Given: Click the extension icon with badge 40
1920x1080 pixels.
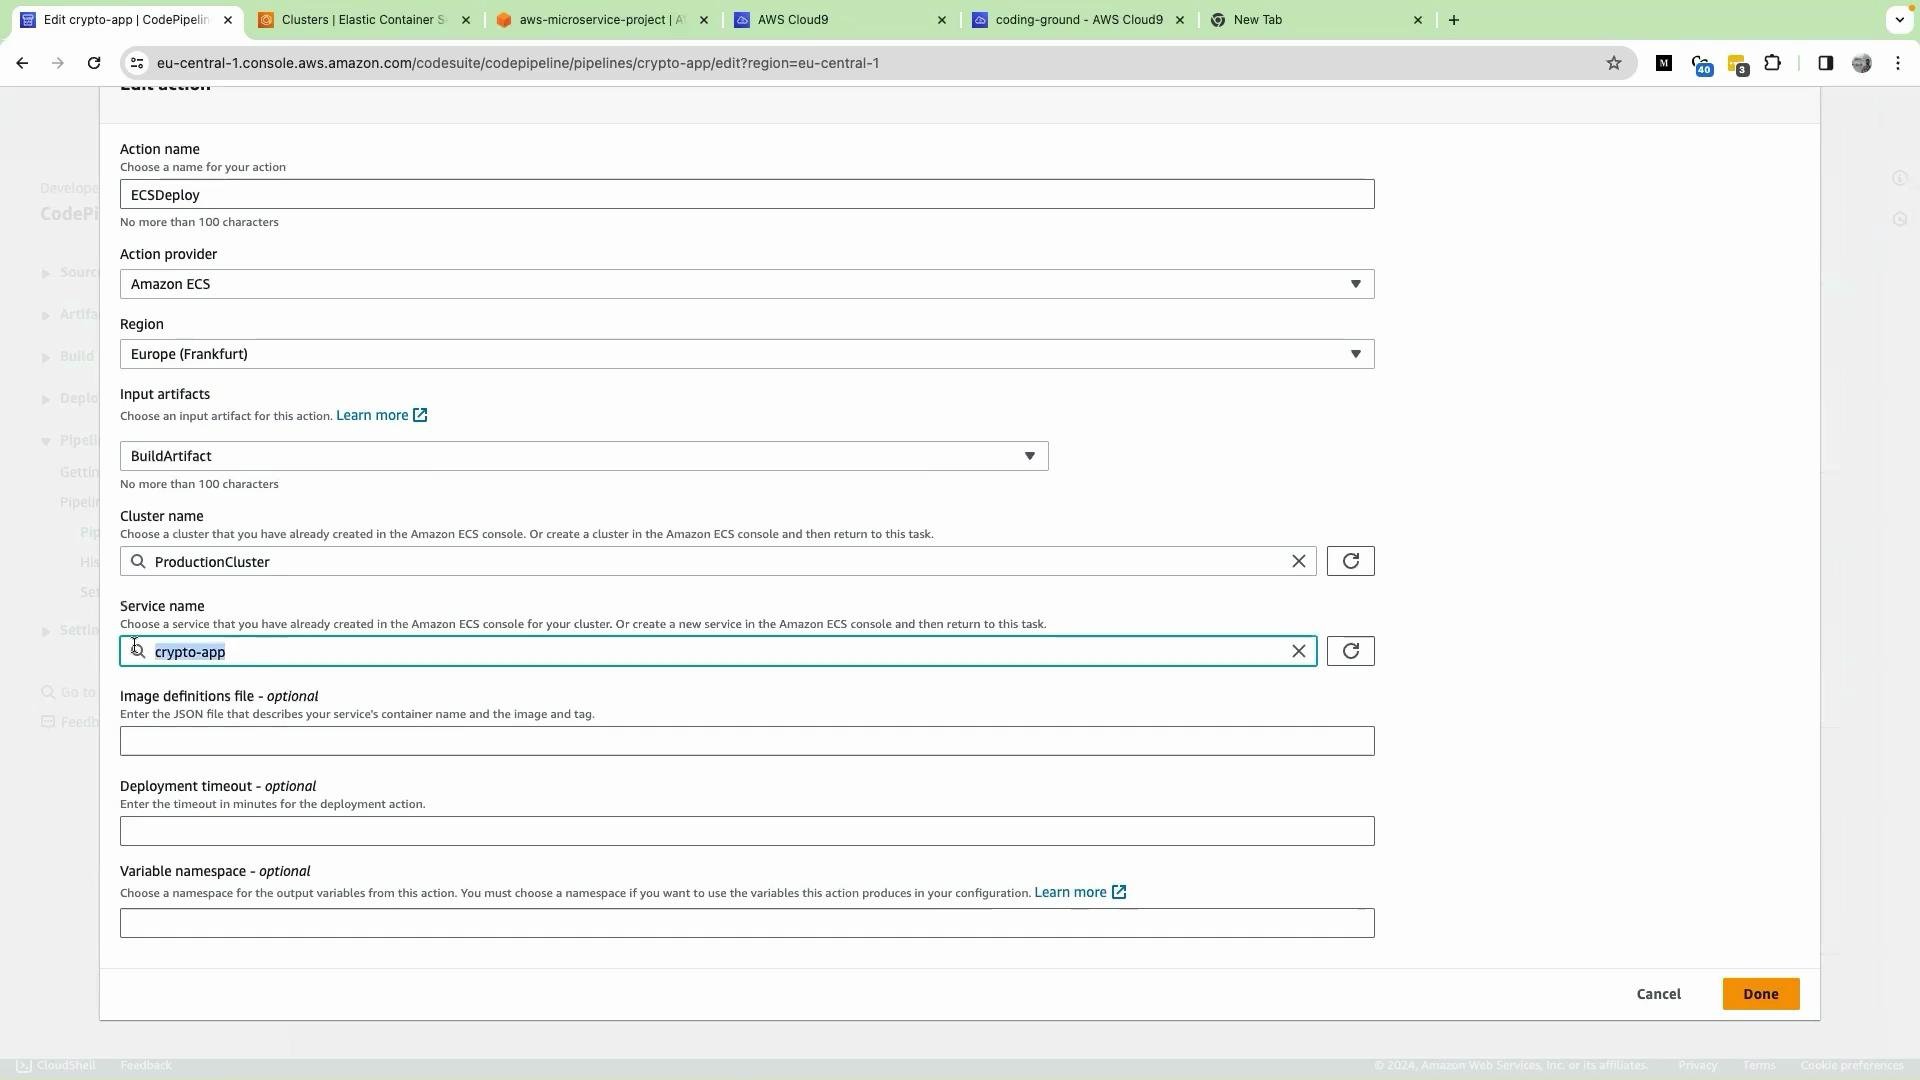Looking at the screenshot, I should pos(1701,65).
